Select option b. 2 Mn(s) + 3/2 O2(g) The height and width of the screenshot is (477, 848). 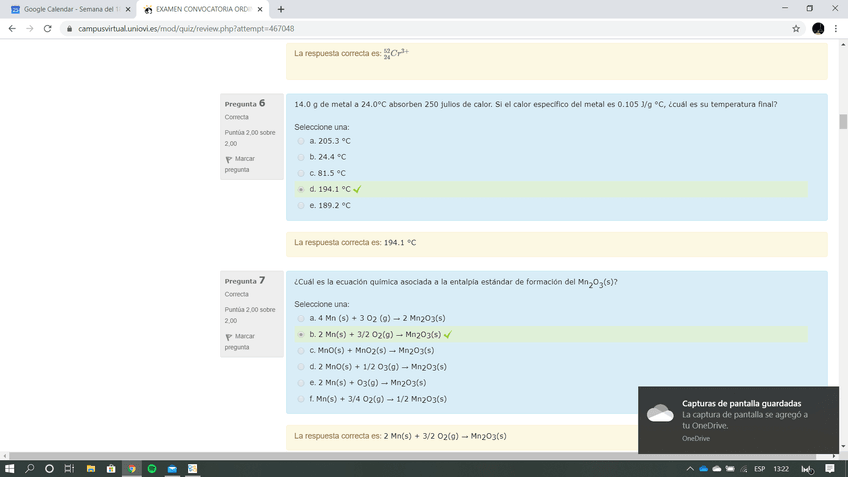pyautogui.click(x=301, y=335)
